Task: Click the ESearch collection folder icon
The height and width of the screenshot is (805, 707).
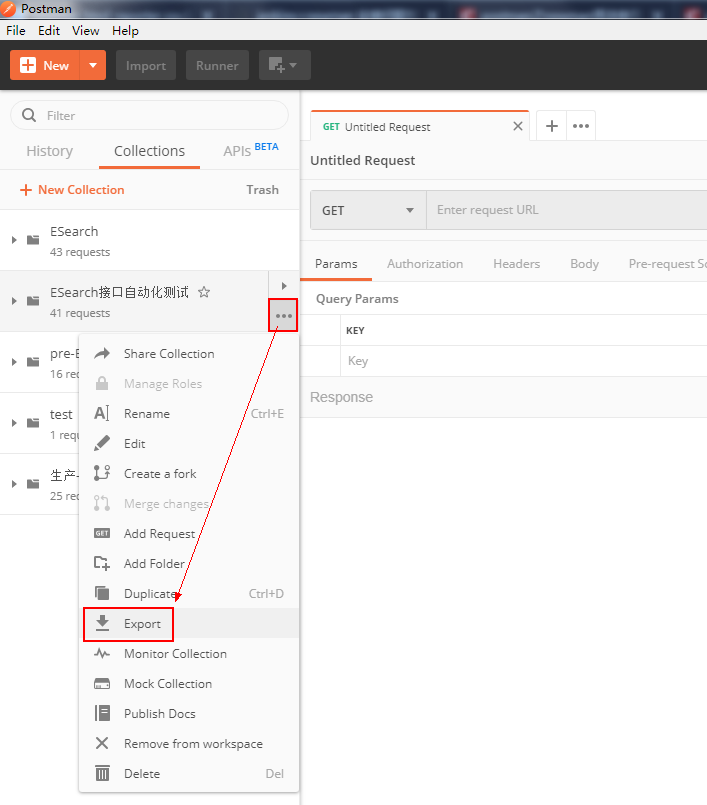Action: coord(33,240)
